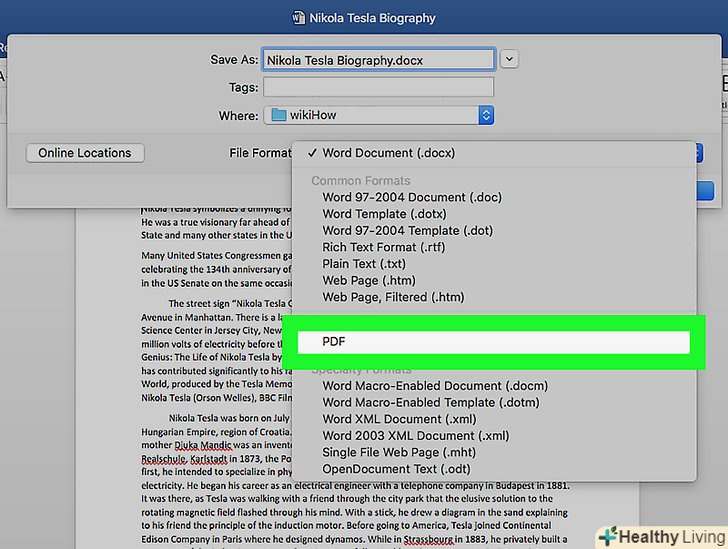728x549 pixels.
Task: Click the Online Locations button
Action: point(85,153)
